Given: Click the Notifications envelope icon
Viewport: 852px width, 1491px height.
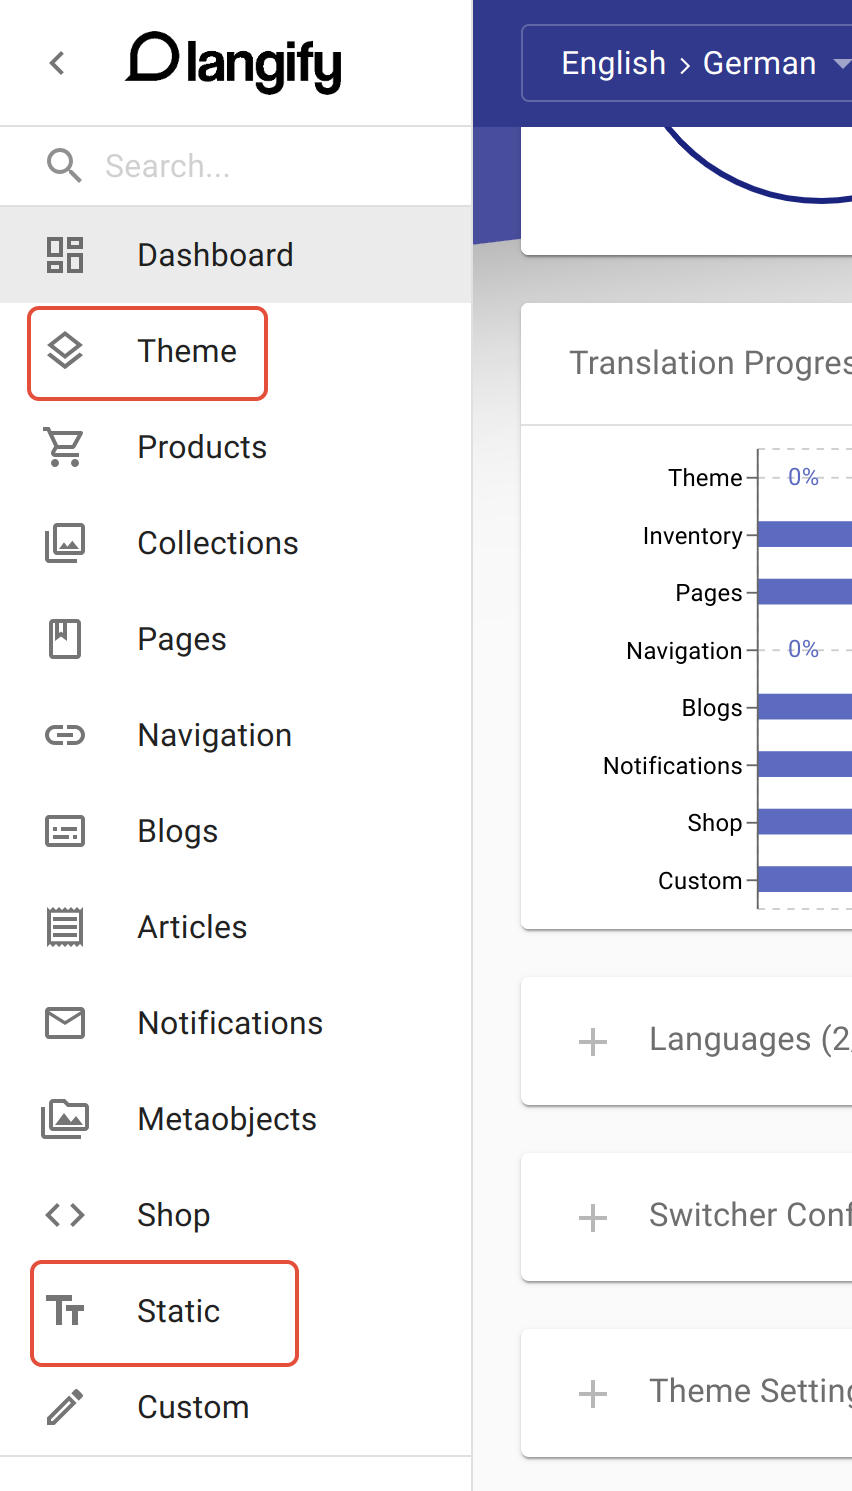Looking at the screenshot, I should click(x=65, y=1023).
